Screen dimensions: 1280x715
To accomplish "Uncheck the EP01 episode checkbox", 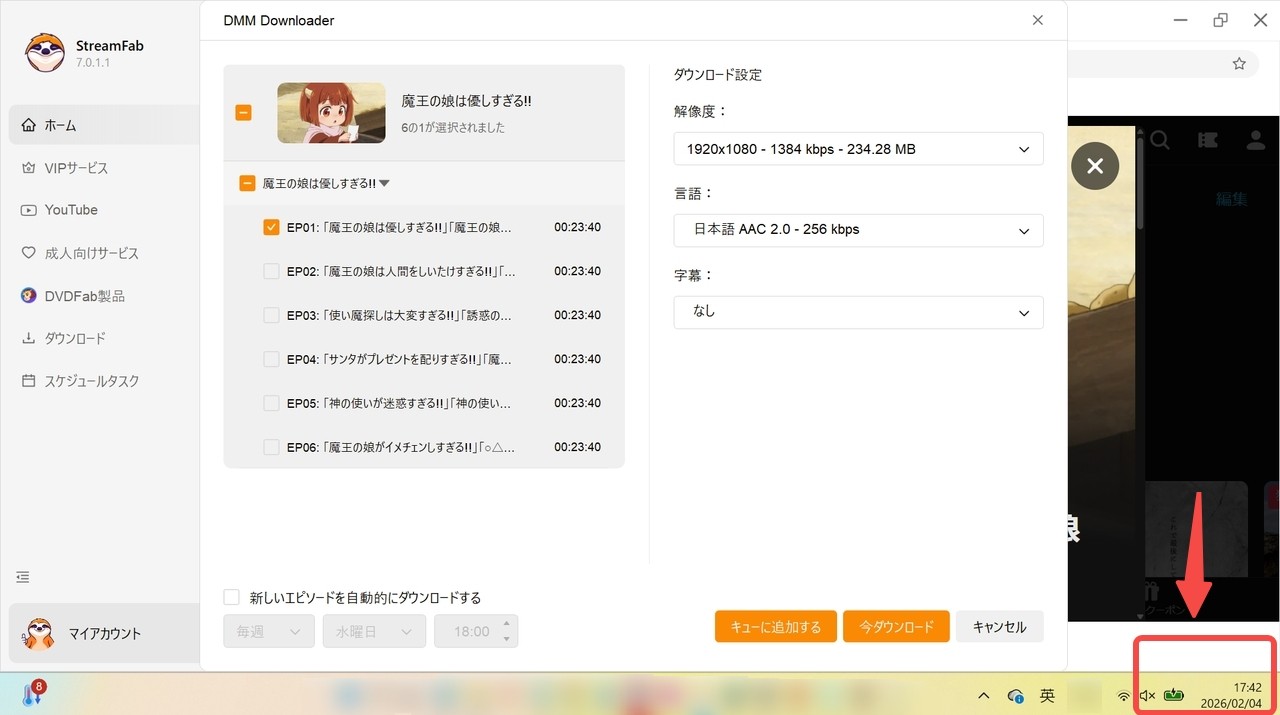I will [271, 227].
